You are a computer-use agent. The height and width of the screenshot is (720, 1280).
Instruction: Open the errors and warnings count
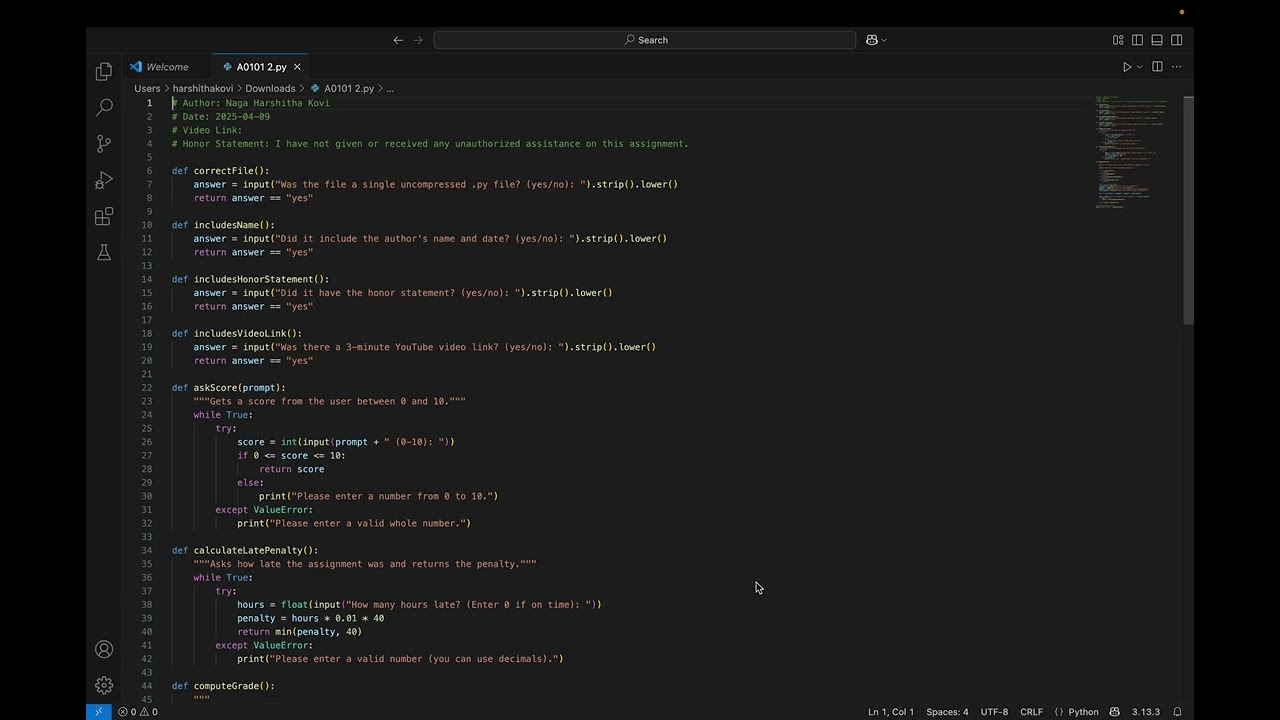(137, 712)
